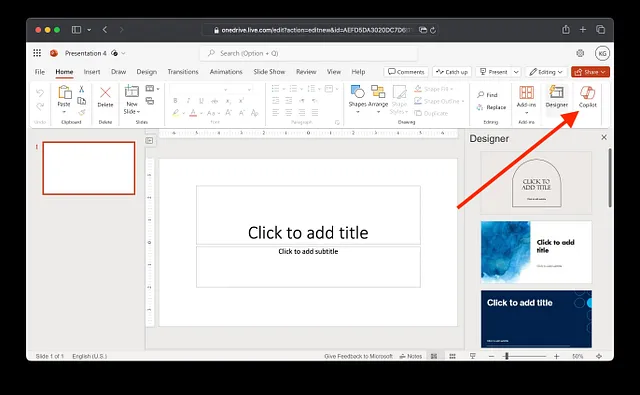Insert a shape via Shapes icon
This screenshot has width=640, height=395.
pyautogui.click(x=357, y=92)
